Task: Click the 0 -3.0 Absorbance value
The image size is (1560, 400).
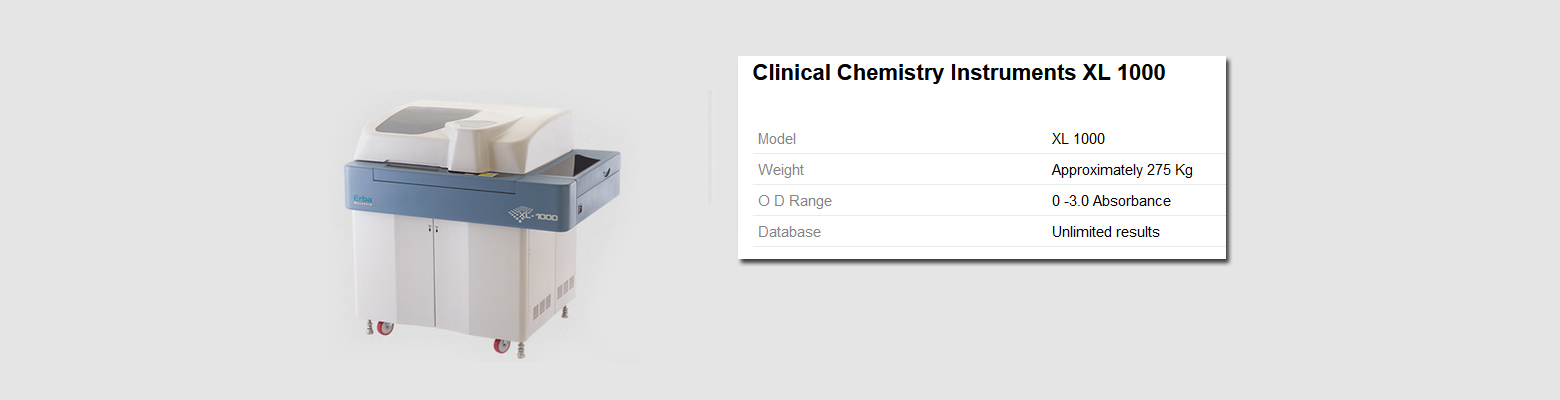Action: tap(1111, 201)
